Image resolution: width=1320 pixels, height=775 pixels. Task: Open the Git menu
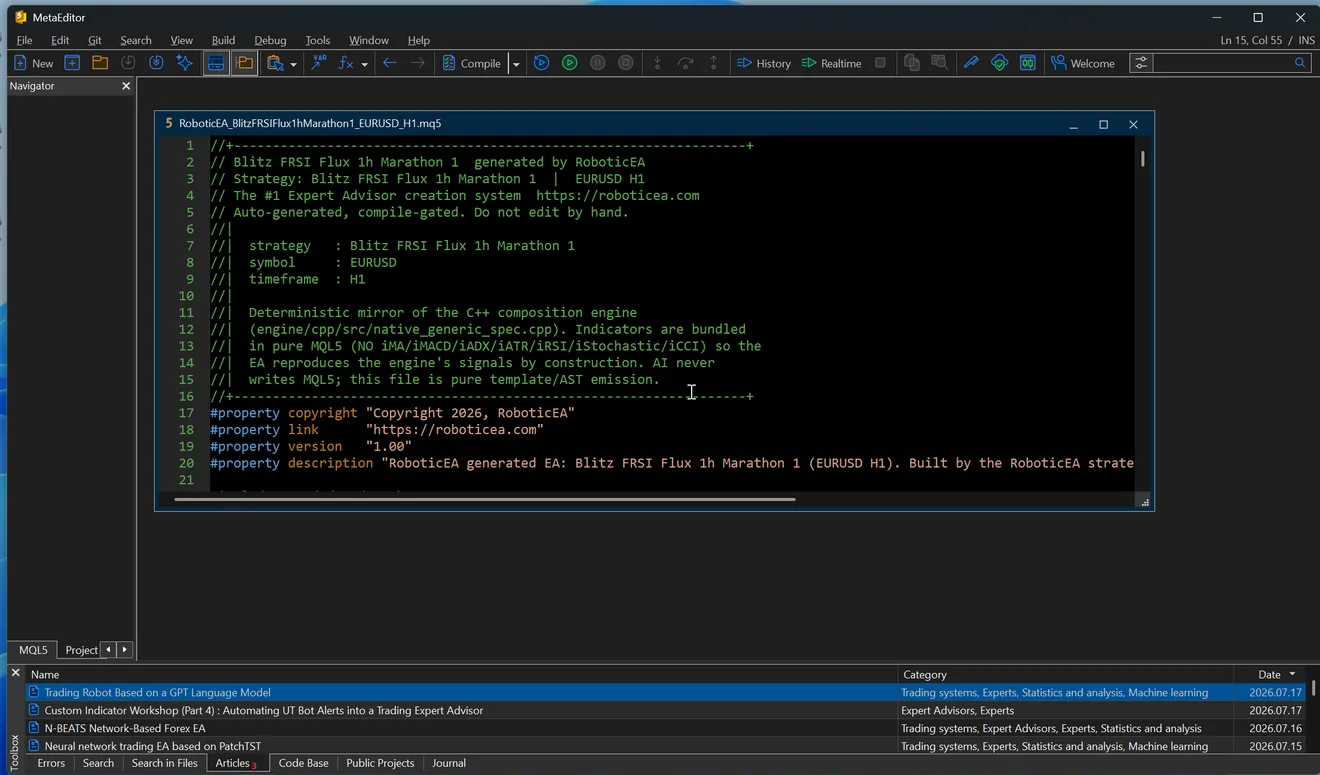95,40
